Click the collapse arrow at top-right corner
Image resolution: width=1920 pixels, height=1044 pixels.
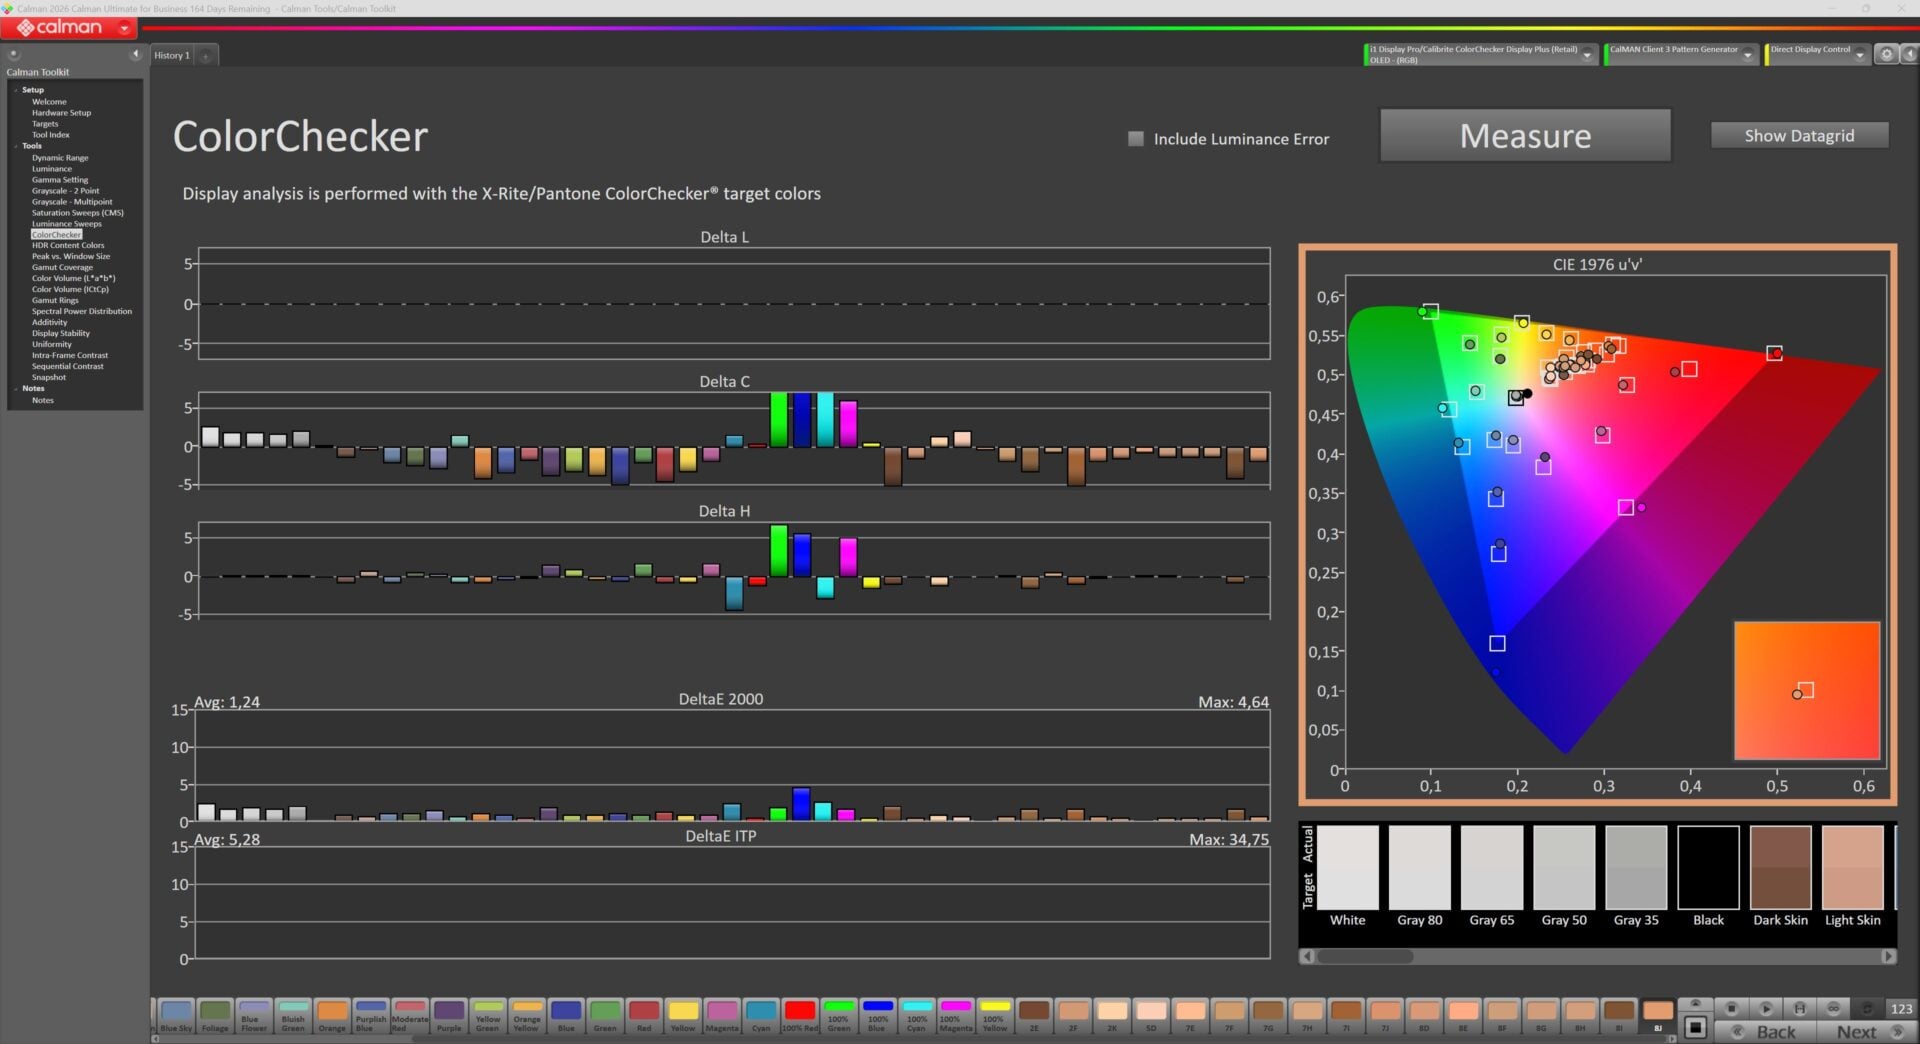[1908, 55]
